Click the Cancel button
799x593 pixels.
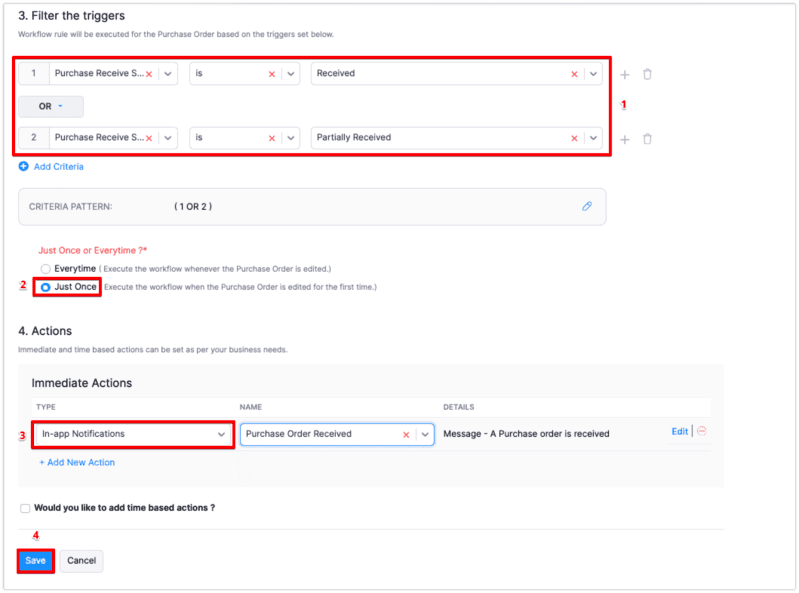coord(81,561)
